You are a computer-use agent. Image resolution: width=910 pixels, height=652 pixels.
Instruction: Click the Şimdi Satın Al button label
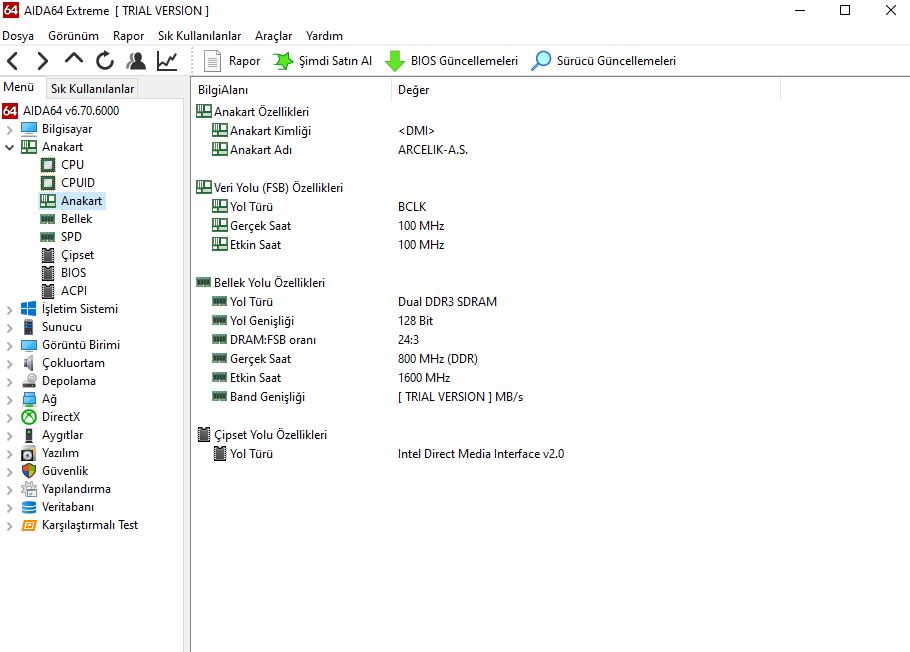335,61
